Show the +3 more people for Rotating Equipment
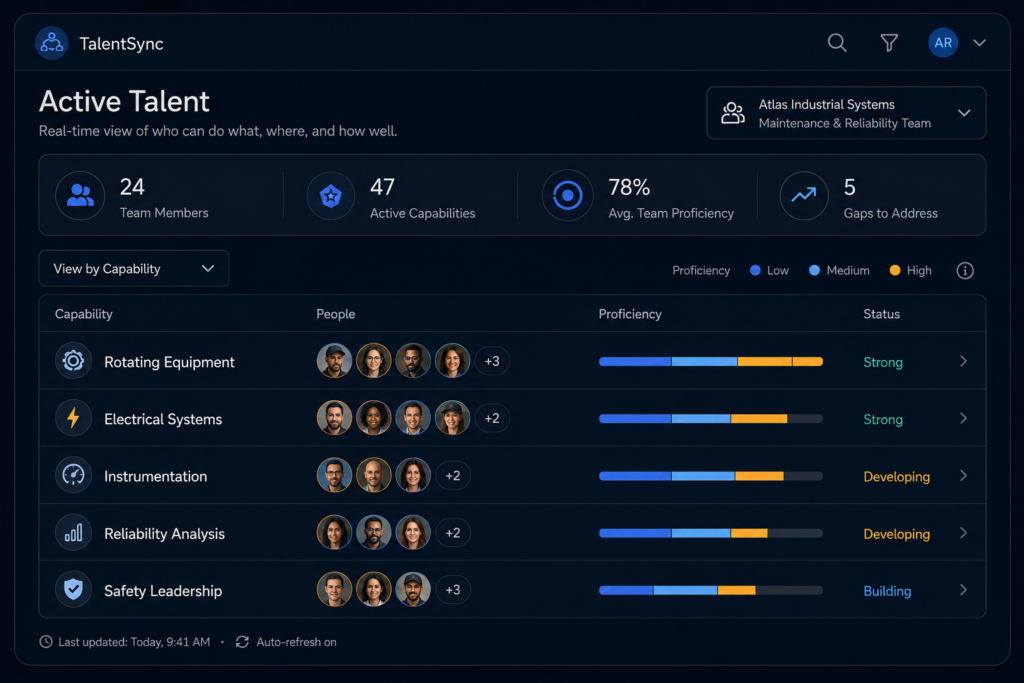This screenshot has height=683, width=1024. (492, 361)
